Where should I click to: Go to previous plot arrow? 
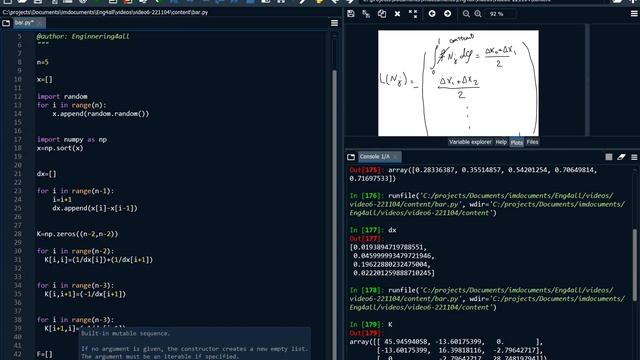432,14
